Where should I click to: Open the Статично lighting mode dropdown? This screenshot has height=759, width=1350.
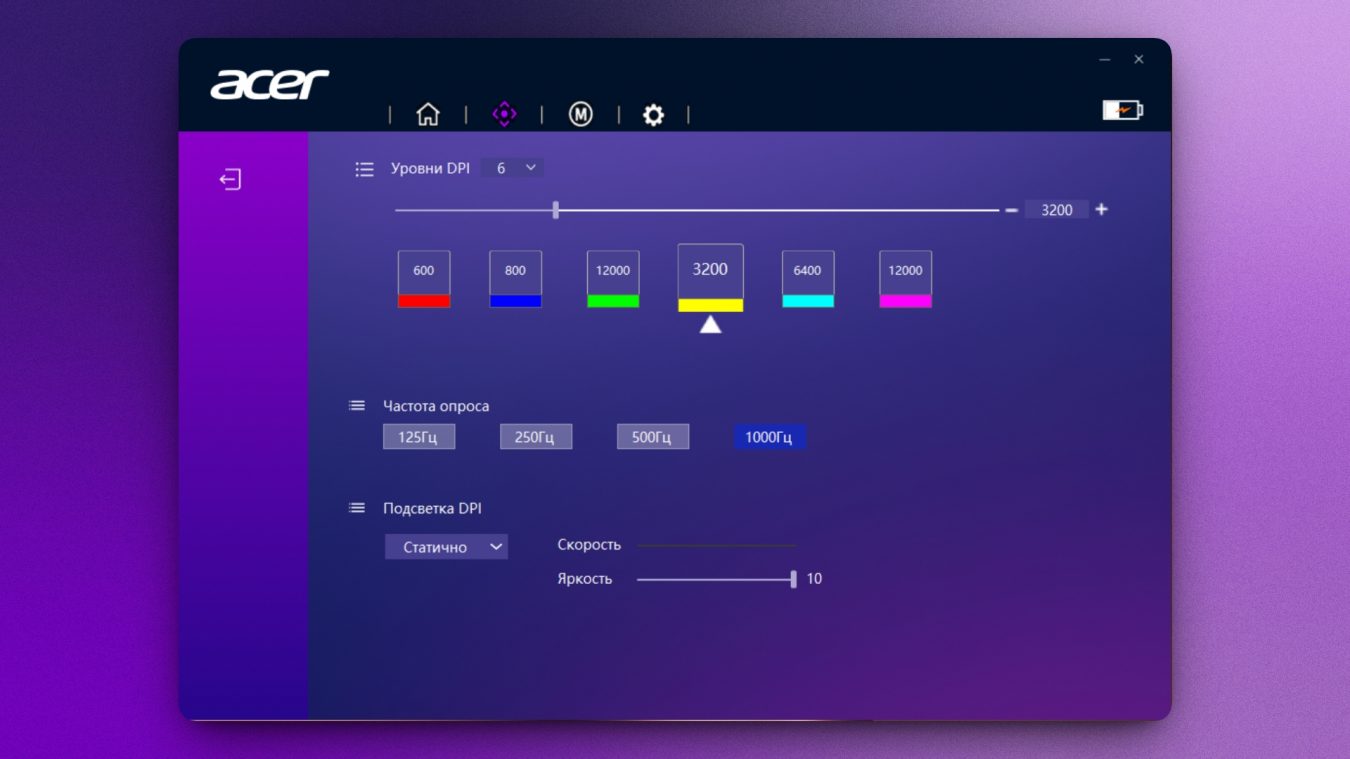tap(446, 547)
